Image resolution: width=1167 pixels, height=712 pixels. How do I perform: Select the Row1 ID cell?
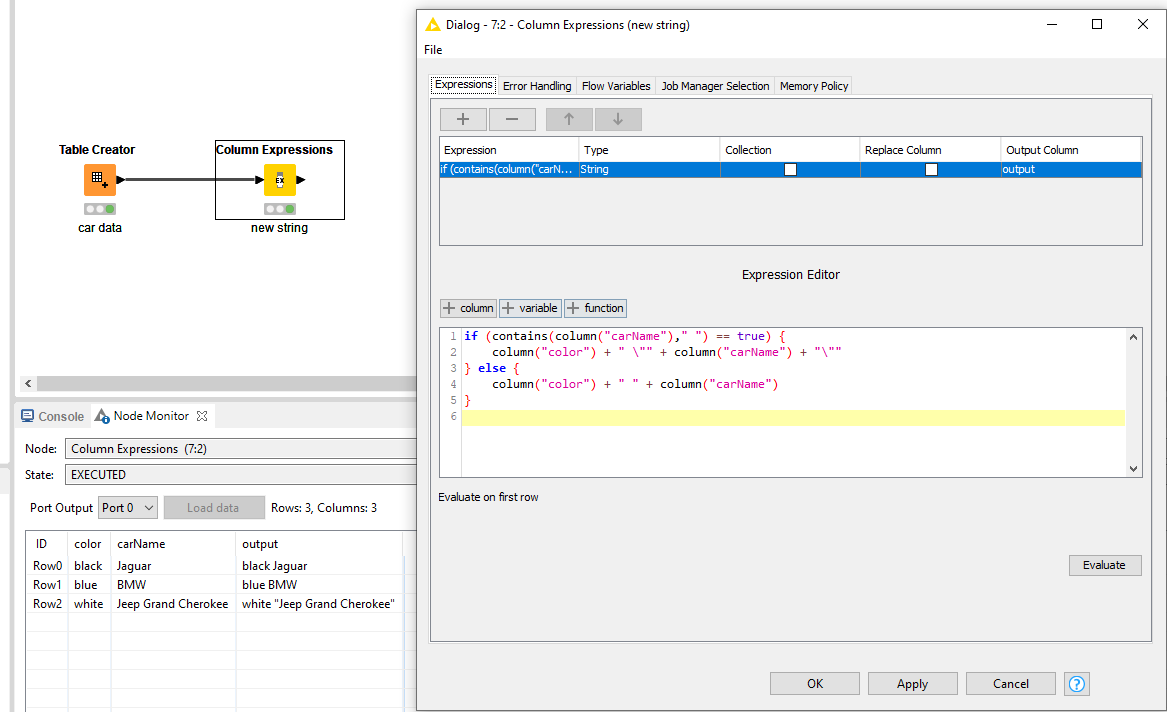coord(48,585)
